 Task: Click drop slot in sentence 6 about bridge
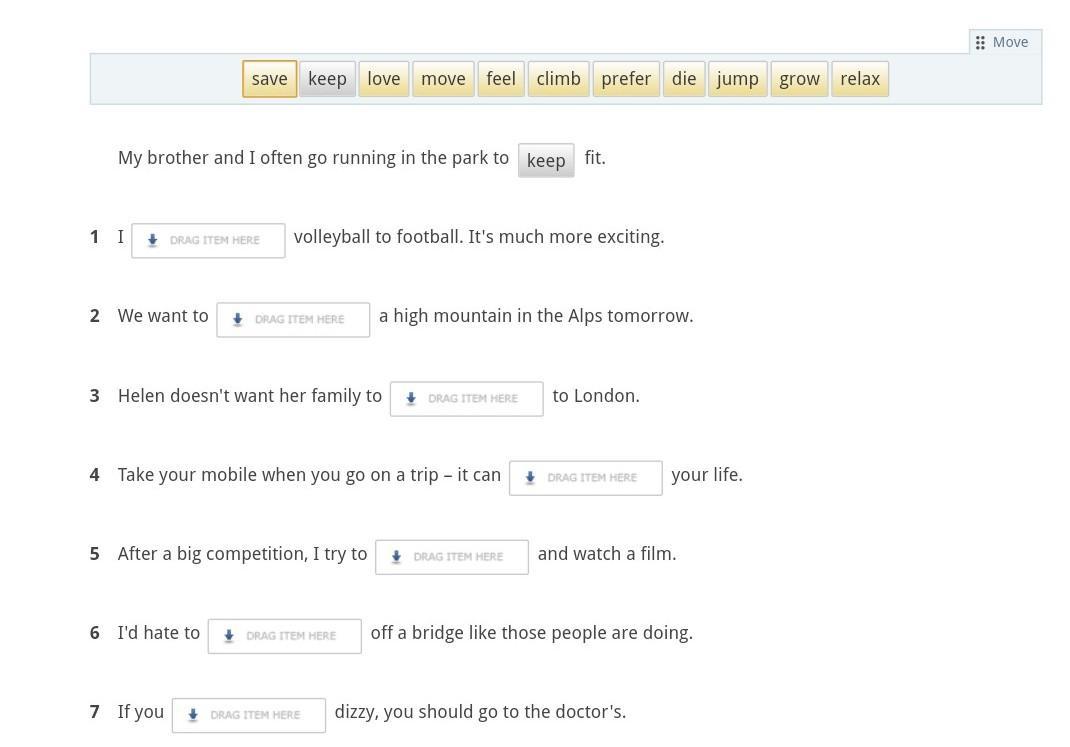284,635
